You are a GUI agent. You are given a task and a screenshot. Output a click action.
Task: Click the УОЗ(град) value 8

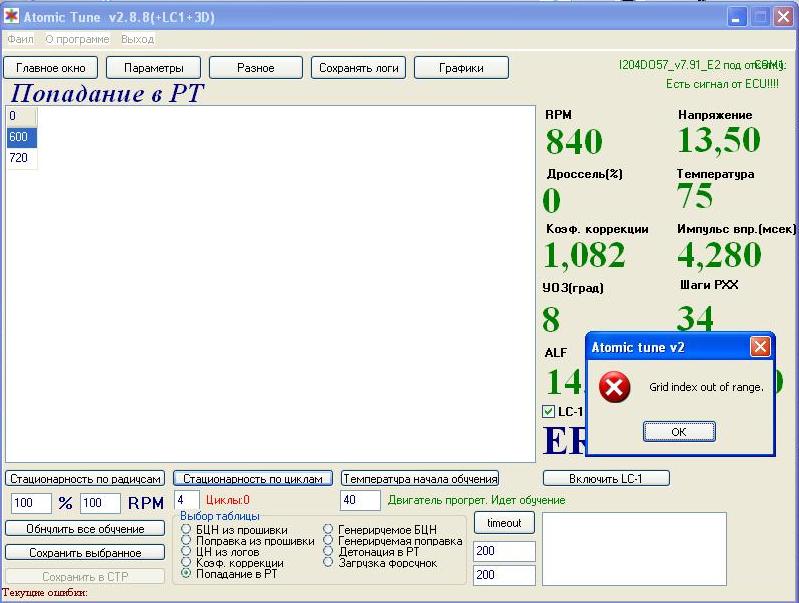click(551, 320)
